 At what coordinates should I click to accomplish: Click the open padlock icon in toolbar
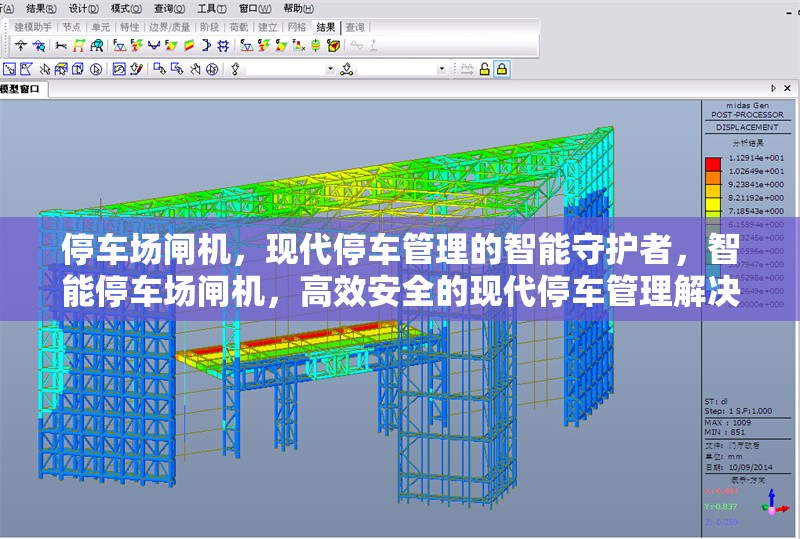485,69
